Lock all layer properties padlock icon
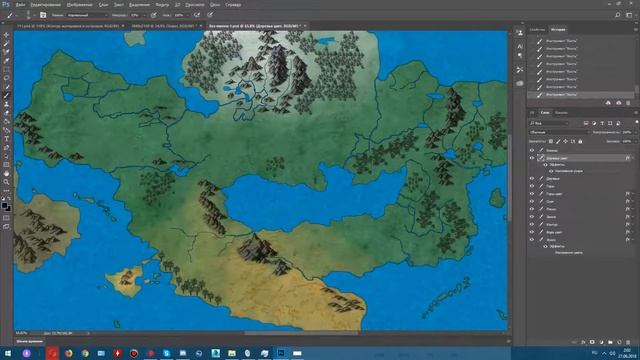 pyautogui.click(x=580, y=141)
